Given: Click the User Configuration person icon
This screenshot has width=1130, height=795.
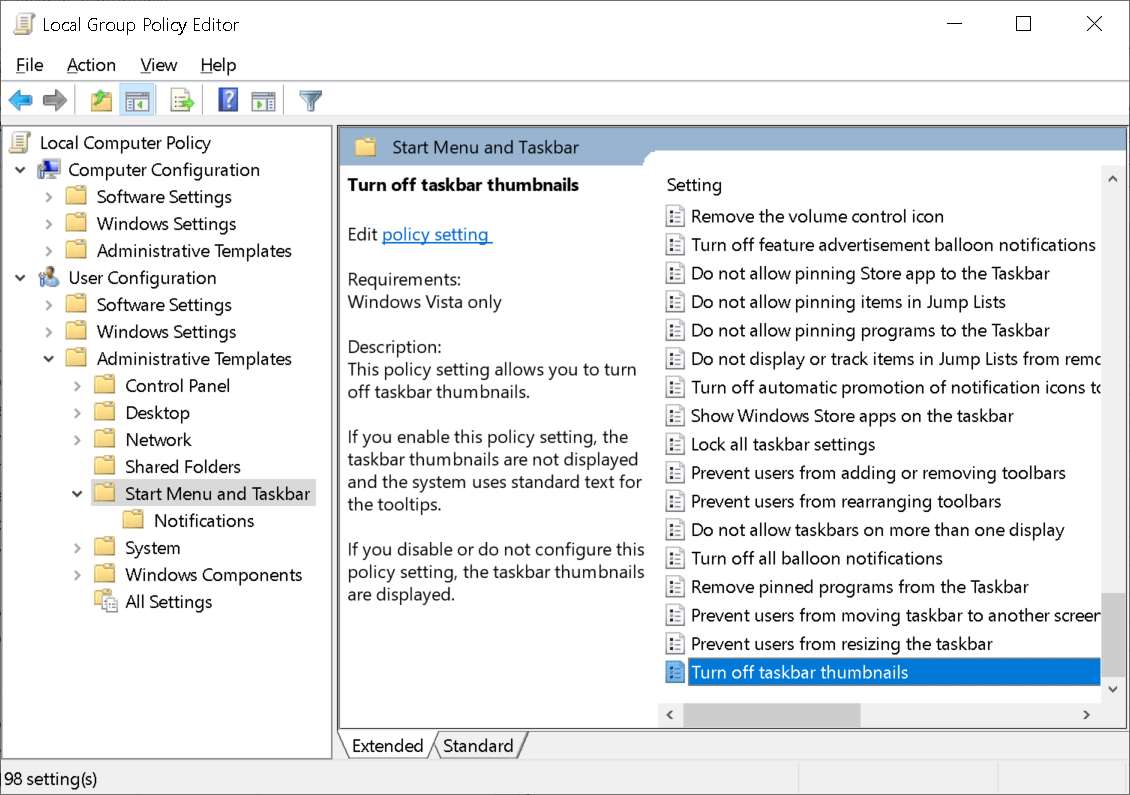Looking at the screenshot, I should click(49, 277).
